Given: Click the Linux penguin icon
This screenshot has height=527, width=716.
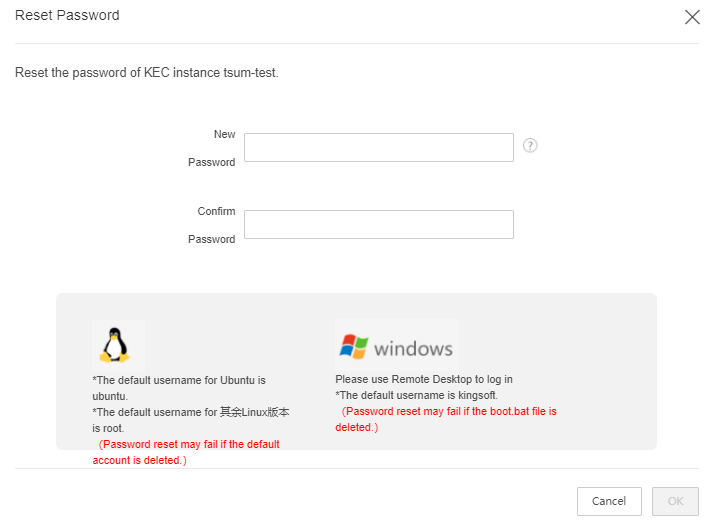Looking at the screenshot, I should point(115,345).
